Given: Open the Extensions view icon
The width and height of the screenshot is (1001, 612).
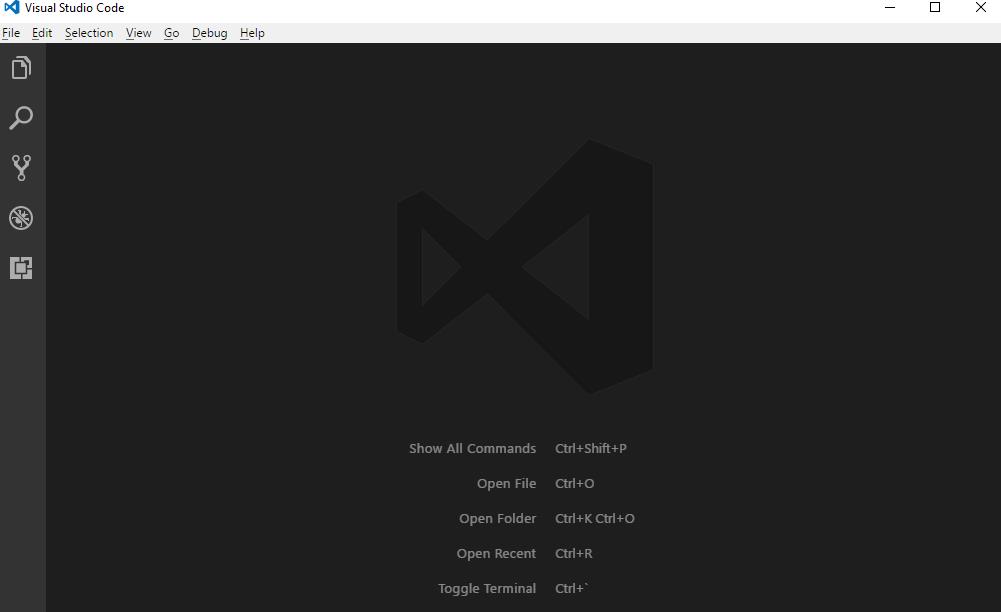Looking at the screenshot, I should coord(21,268).
